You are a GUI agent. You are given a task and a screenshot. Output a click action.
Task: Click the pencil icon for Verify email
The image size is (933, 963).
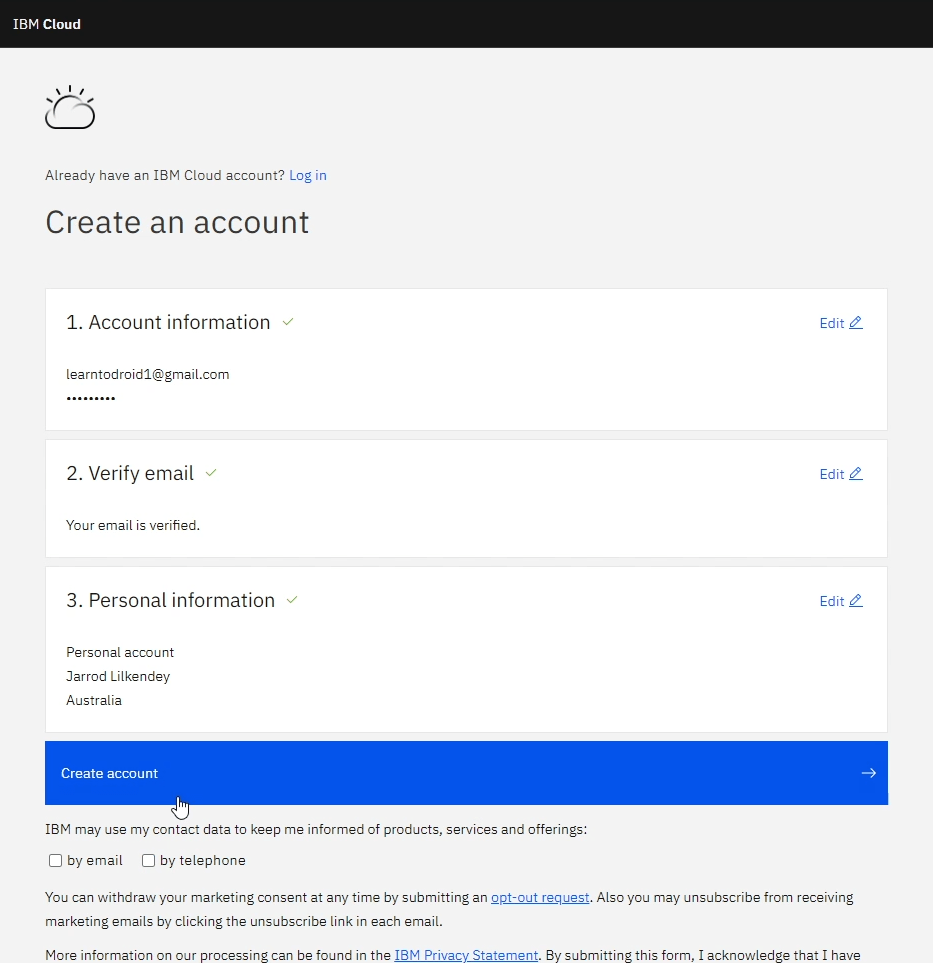click(855, 474)
